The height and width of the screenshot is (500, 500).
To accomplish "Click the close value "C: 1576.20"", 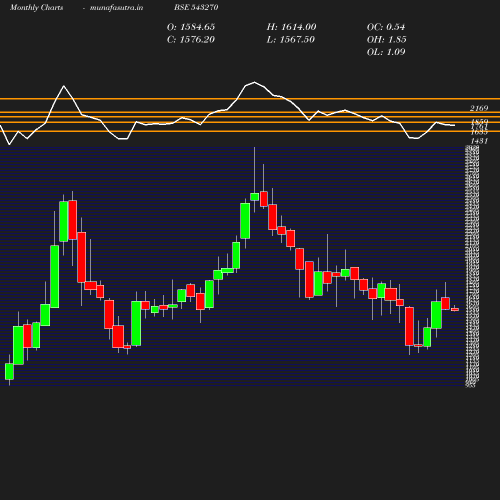I will [x=191, y=40].
